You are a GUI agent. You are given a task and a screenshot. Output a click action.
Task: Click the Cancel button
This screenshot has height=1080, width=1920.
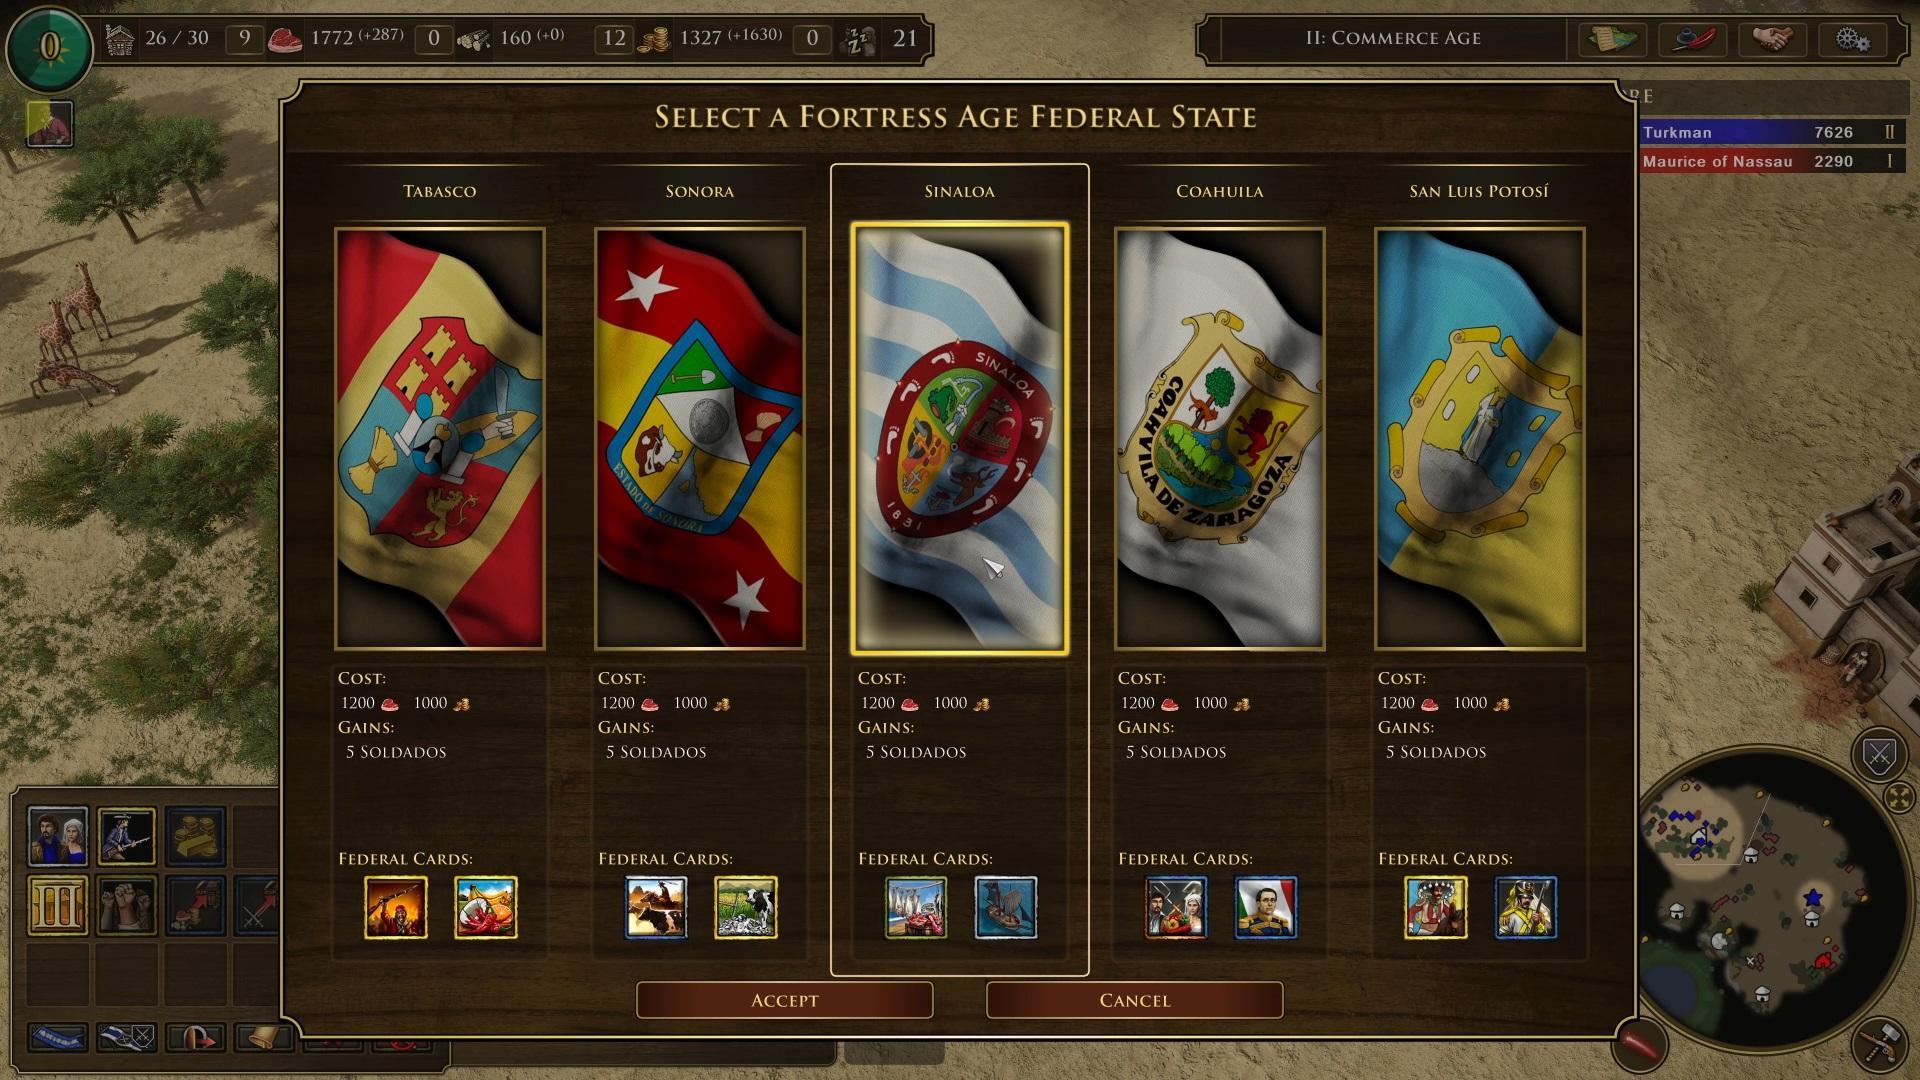click(x=1134, y=1000)
